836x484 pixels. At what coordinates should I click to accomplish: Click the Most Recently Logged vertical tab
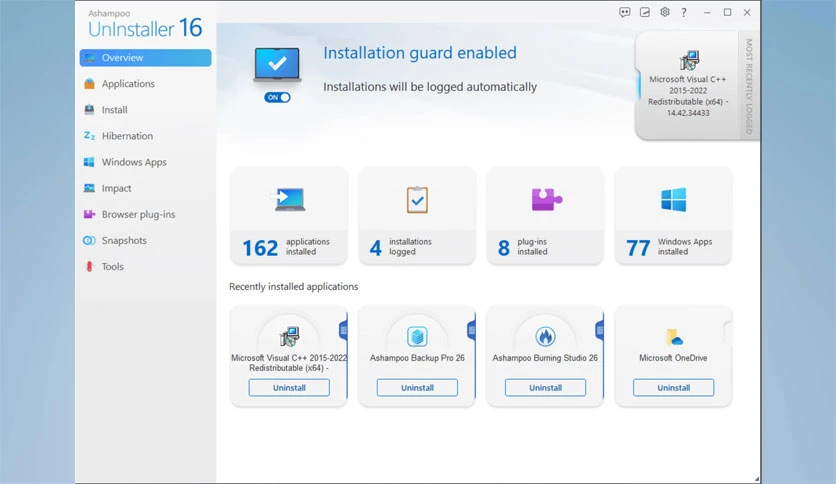pos(749,85)
